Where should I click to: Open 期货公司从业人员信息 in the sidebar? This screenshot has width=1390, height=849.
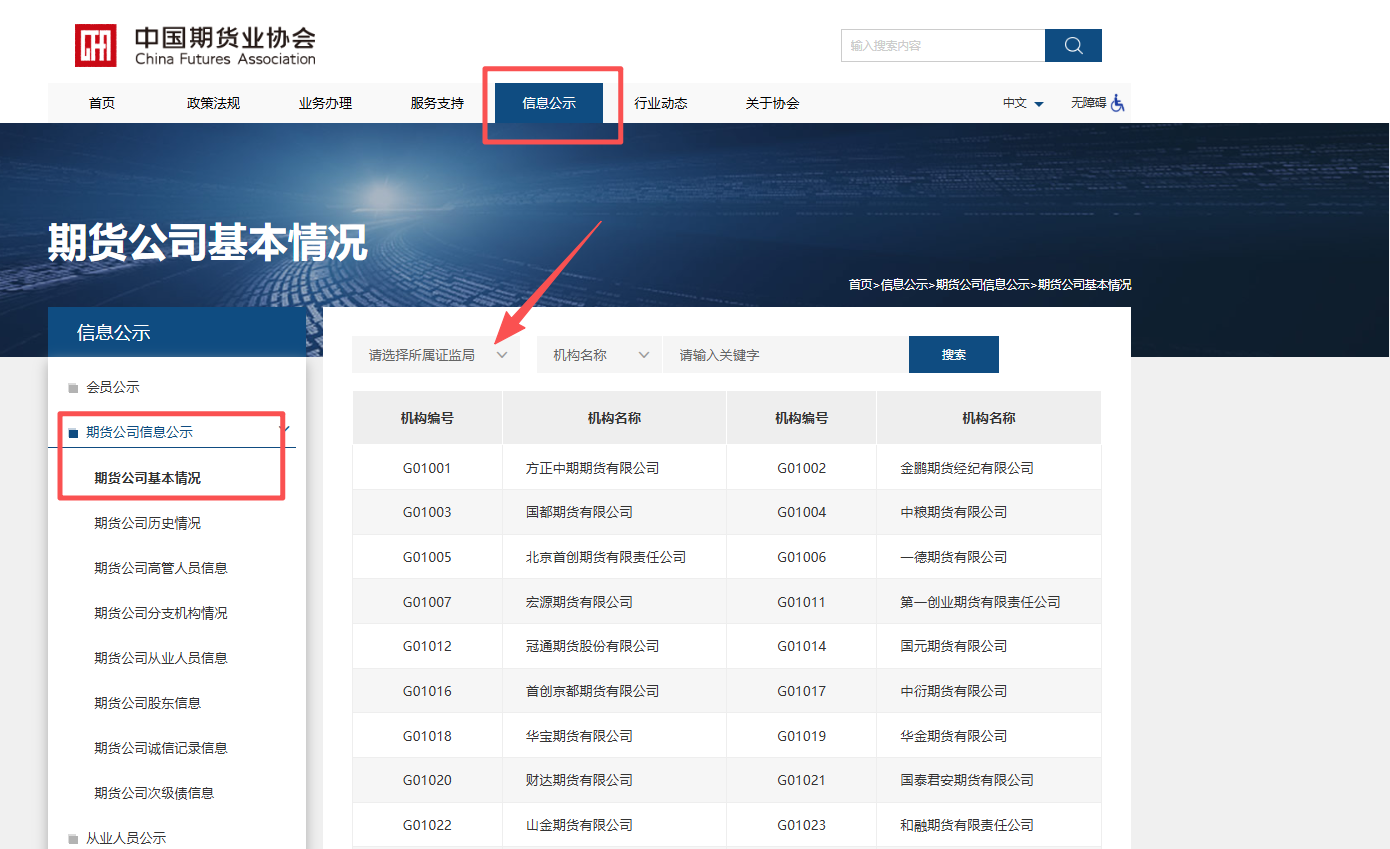tap(161, 658)
